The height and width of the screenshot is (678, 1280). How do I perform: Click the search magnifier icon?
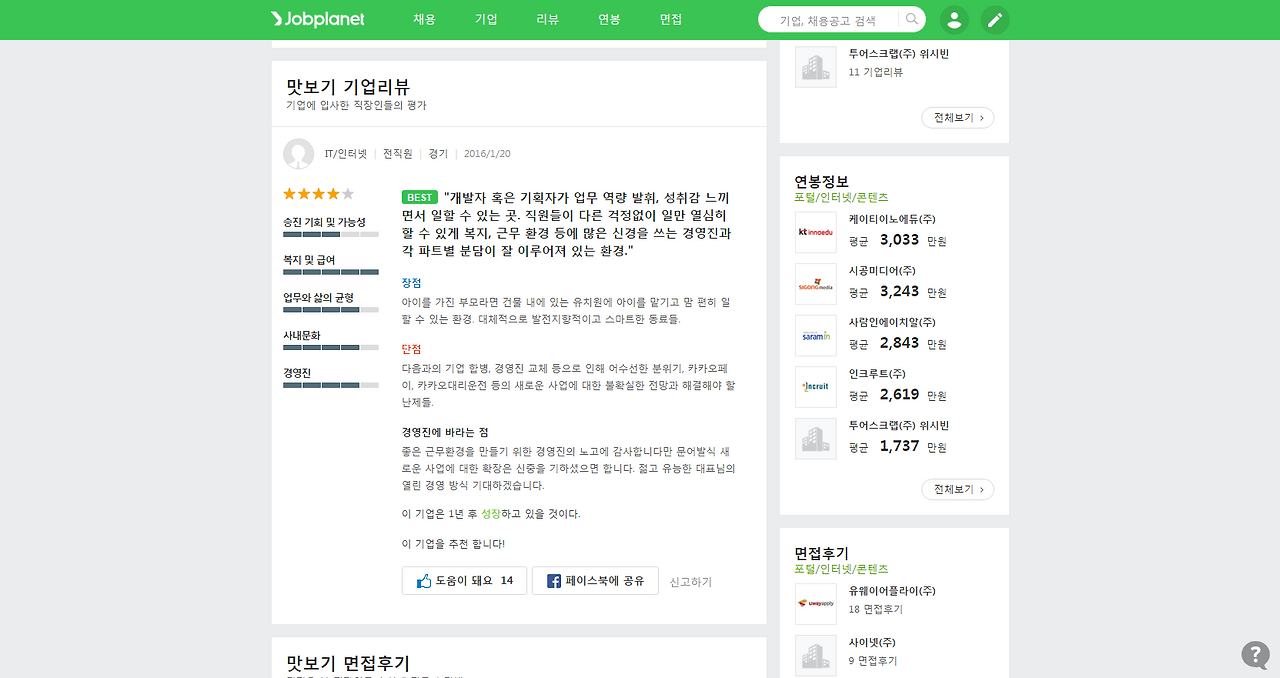point(910,19)
